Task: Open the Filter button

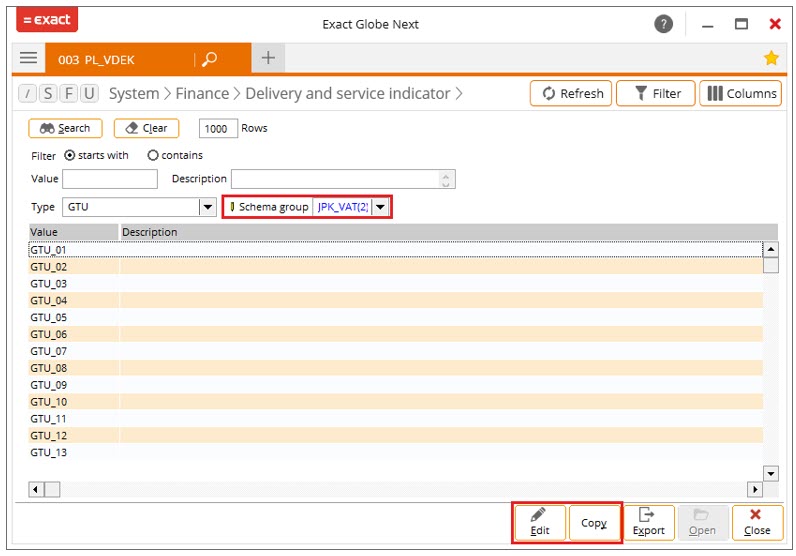Action: [x=656, y=93]
